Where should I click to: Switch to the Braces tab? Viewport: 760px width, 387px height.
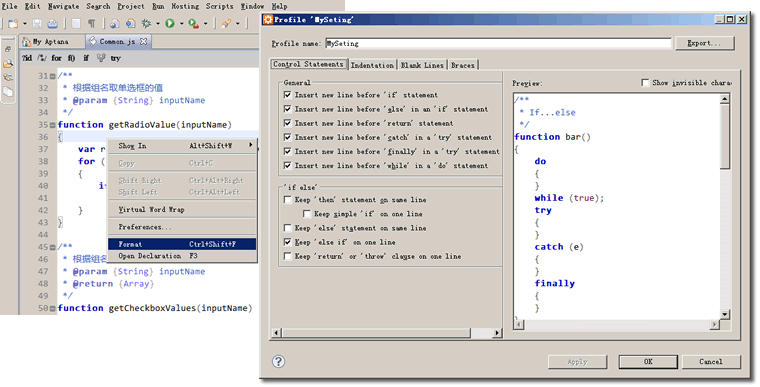coord(462,65)
